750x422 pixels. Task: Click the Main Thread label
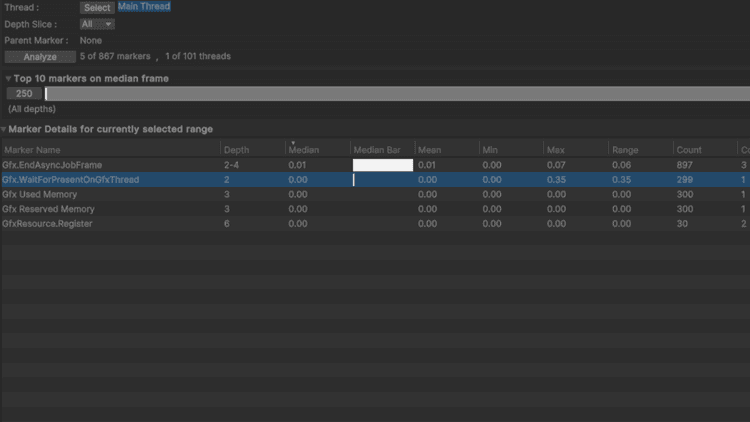click(x=144, y=6)
